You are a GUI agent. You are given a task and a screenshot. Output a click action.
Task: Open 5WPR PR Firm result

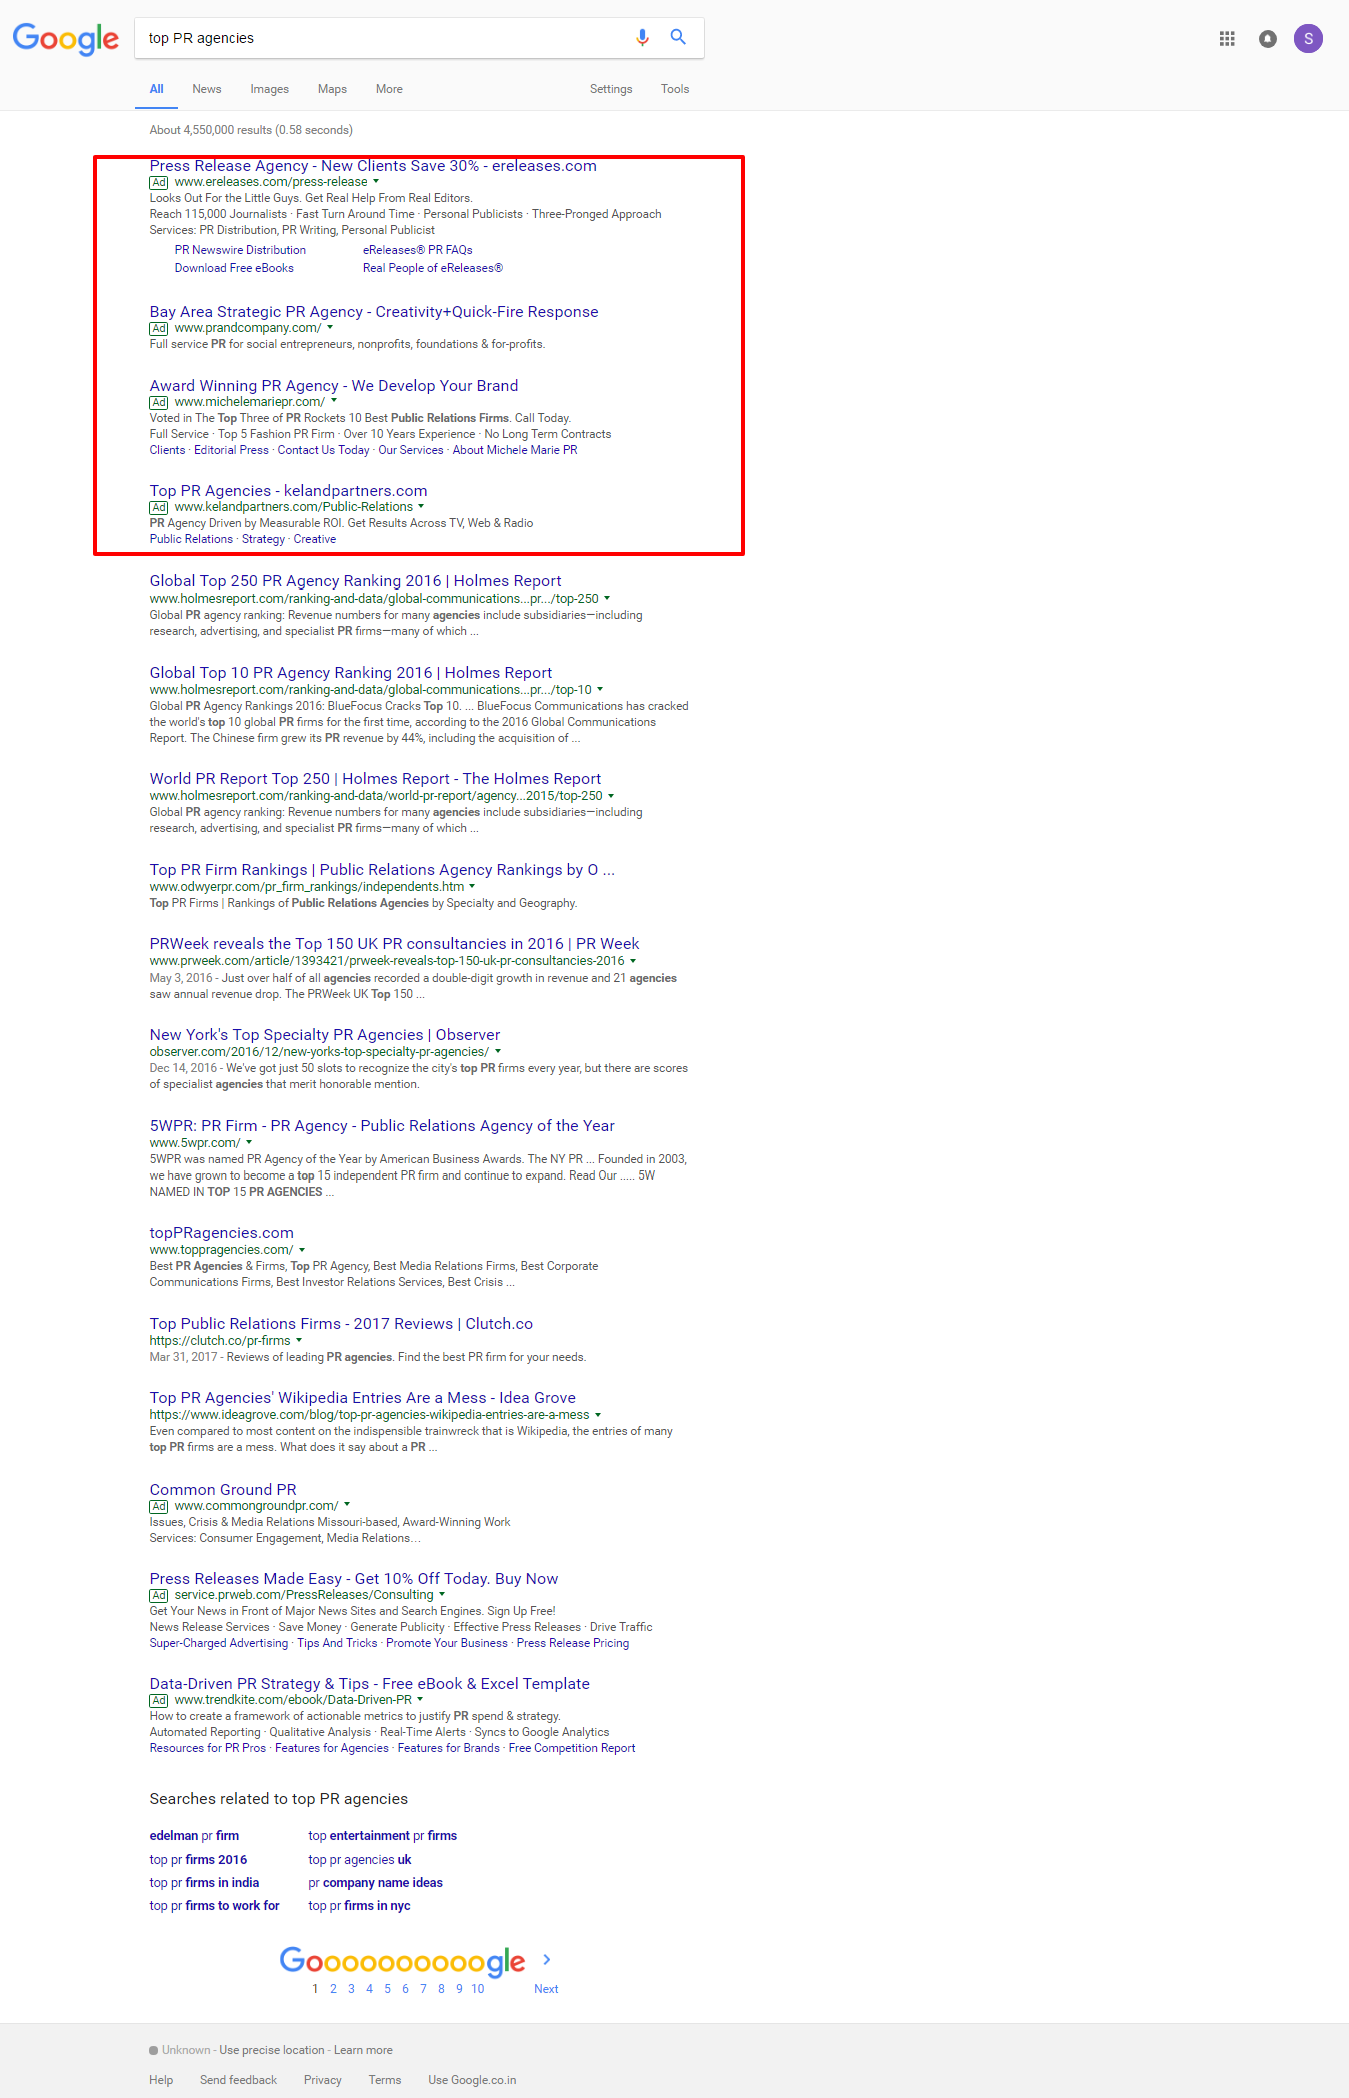tap(382, 1126)
